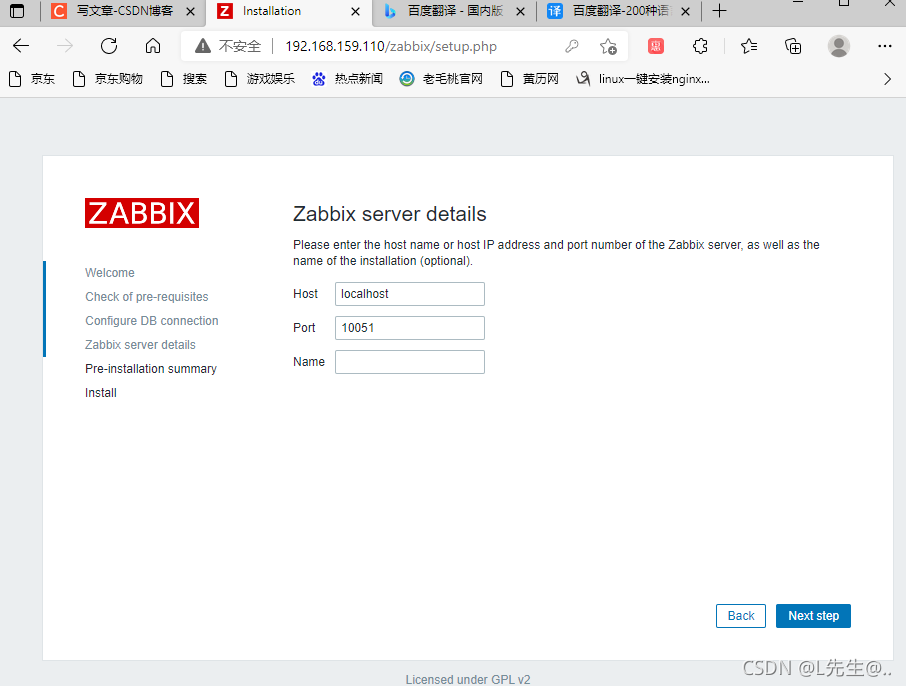Image resolution: width=906 pixels, height=686 pixels.
Task: Add page to favorites star icon
Action: (x=608, y=46)
